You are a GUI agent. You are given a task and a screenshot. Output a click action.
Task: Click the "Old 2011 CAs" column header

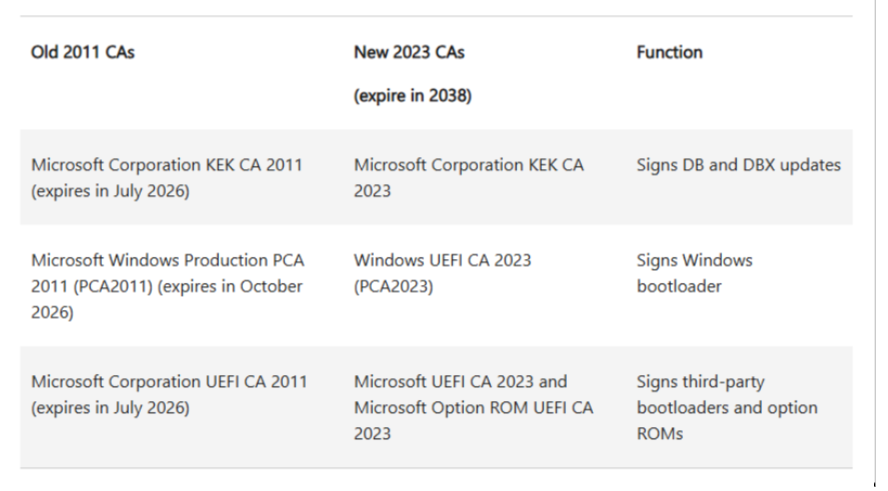[x=83, y=53]
